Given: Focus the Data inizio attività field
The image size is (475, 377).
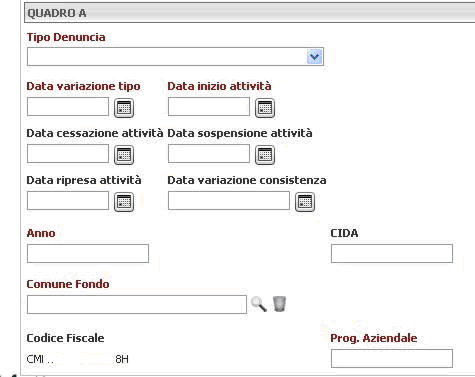Looking at the screenshot, I should pos(209,107).
